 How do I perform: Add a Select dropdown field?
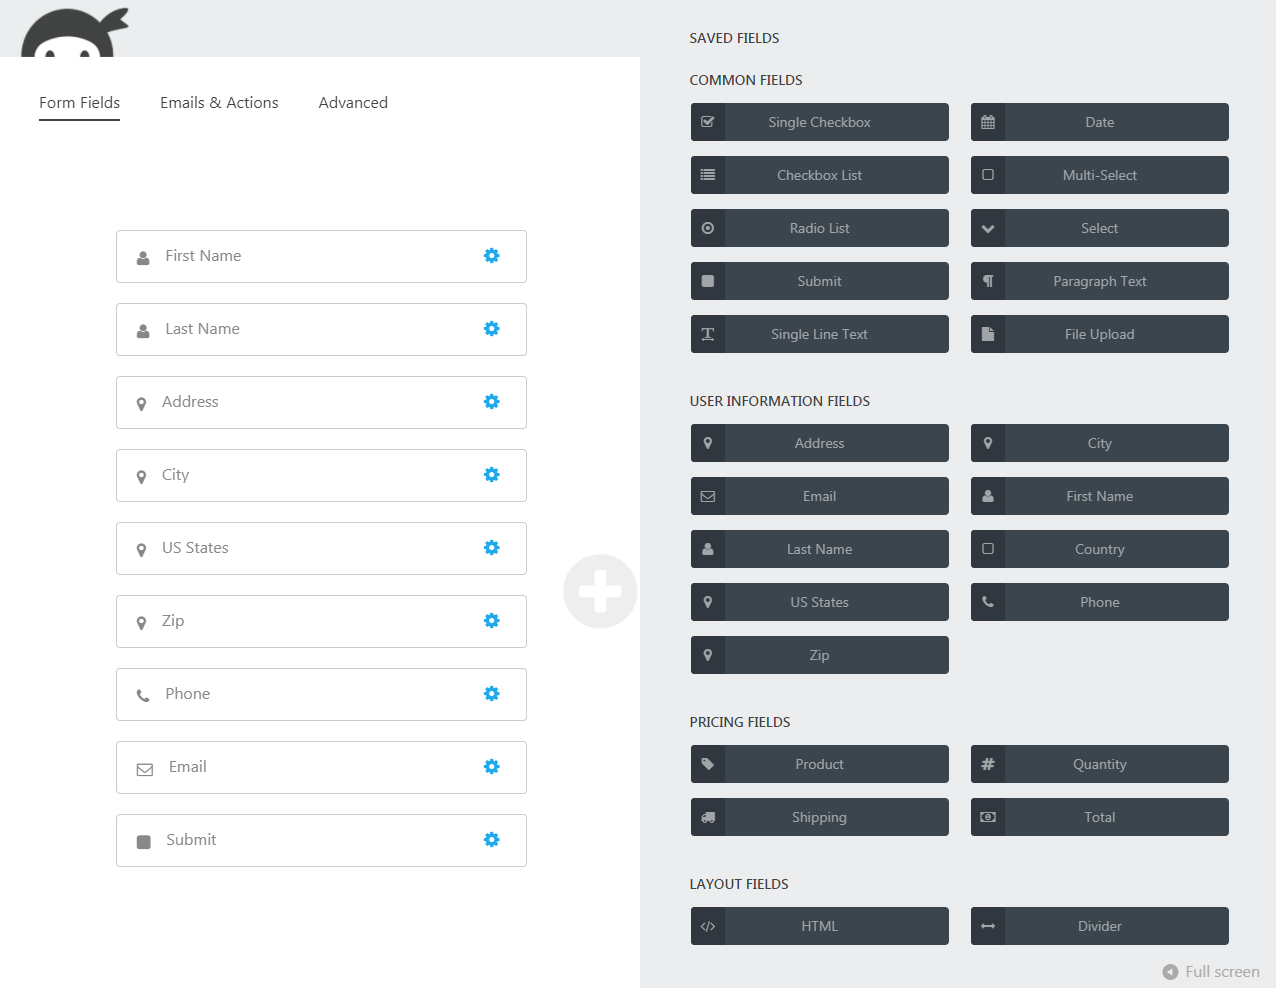[x=1099, y=228]
